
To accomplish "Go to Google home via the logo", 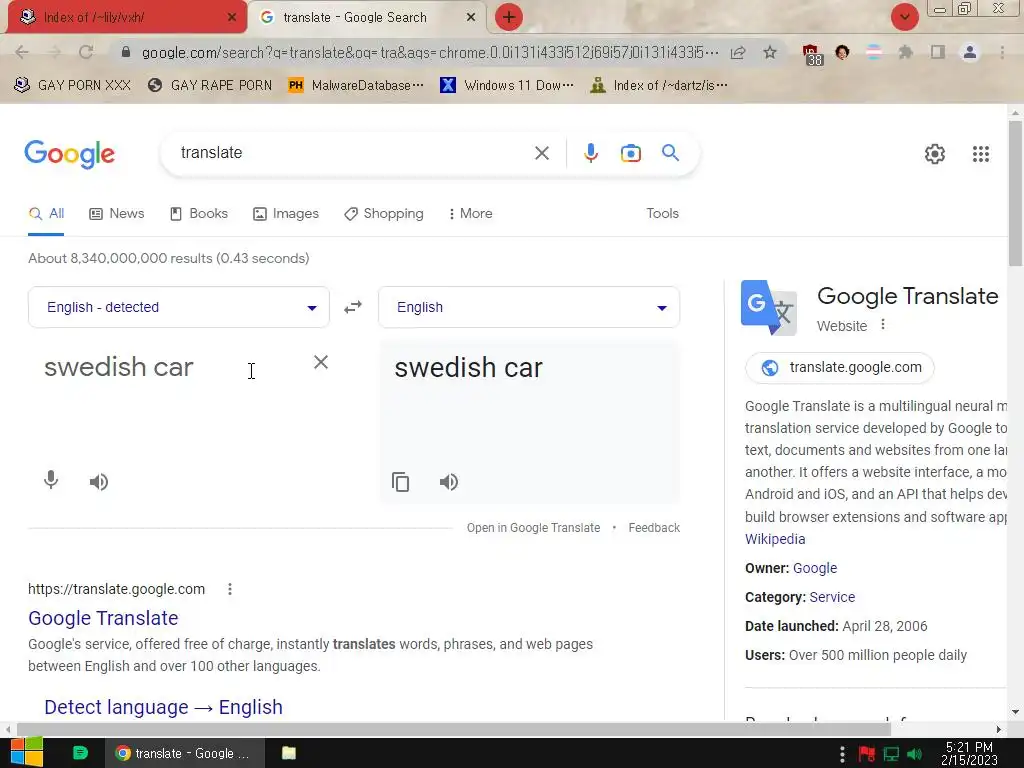I will (69, 154).
